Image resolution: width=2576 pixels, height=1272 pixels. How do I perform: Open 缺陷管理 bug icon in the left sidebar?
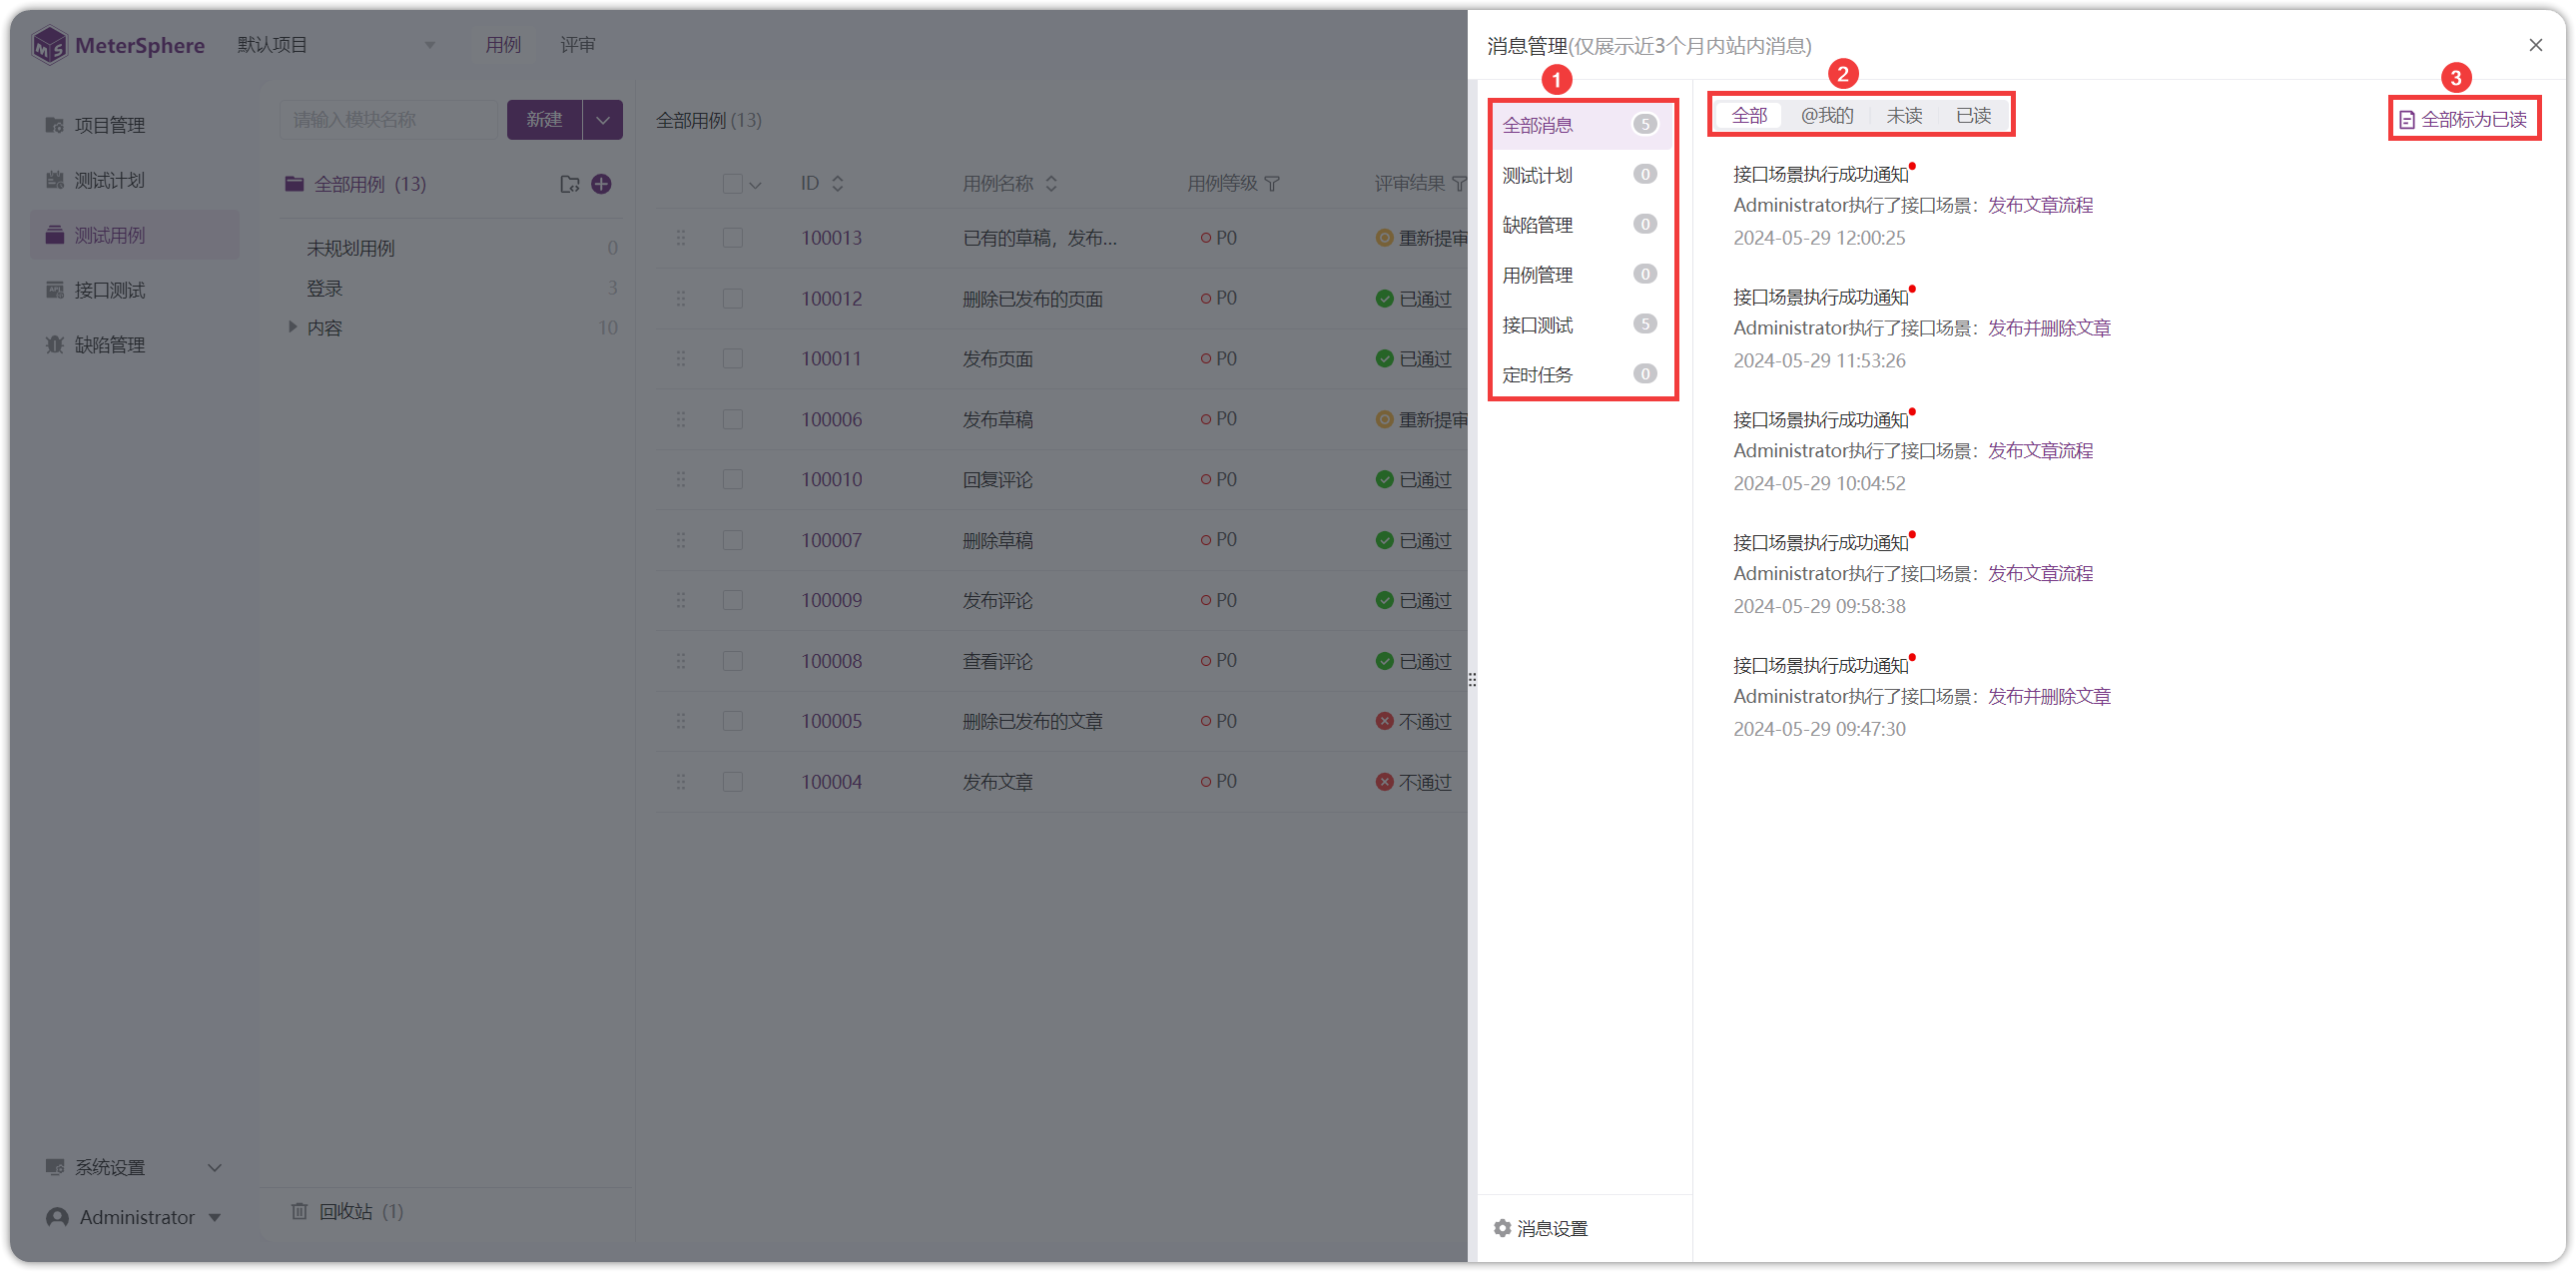pos(55,345)
